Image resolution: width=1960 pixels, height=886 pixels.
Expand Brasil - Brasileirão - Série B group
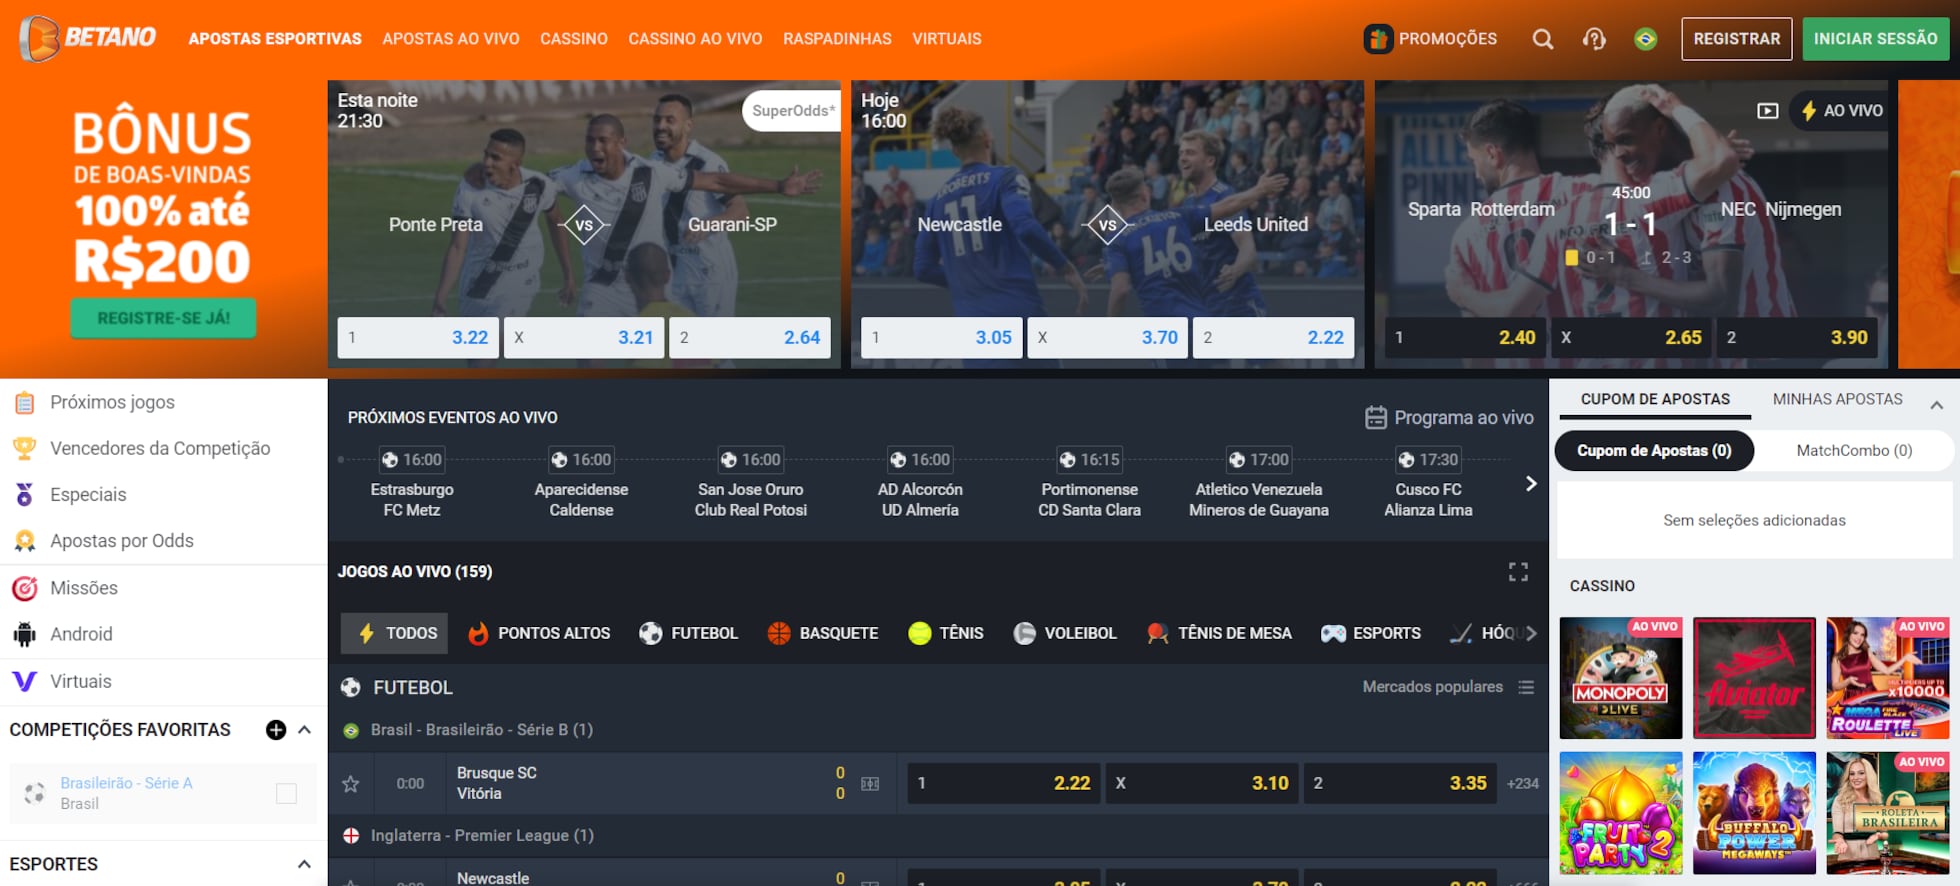938,730
